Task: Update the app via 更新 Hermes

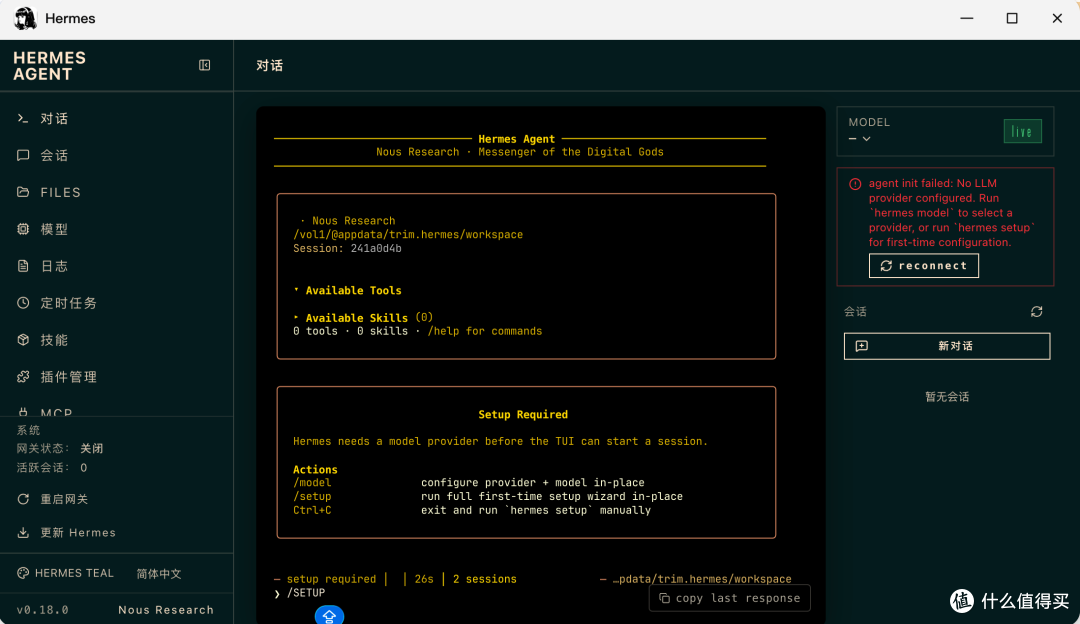Action: click(x=78, y=533)
